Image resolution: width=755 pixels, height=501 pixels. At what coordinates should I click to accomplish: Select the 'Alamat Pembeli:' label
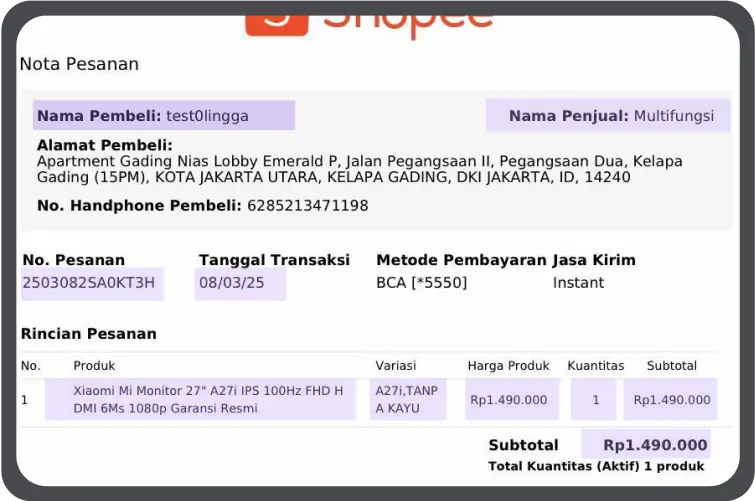point(104,145)
